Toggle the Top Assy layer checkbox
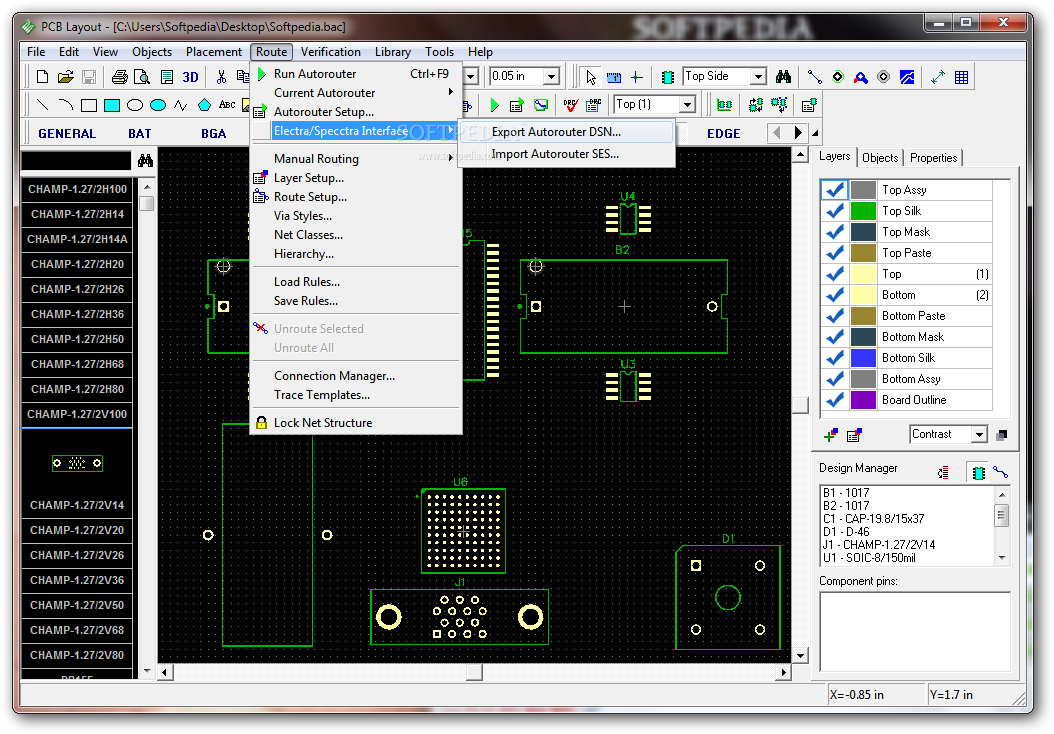 [835, 190]
